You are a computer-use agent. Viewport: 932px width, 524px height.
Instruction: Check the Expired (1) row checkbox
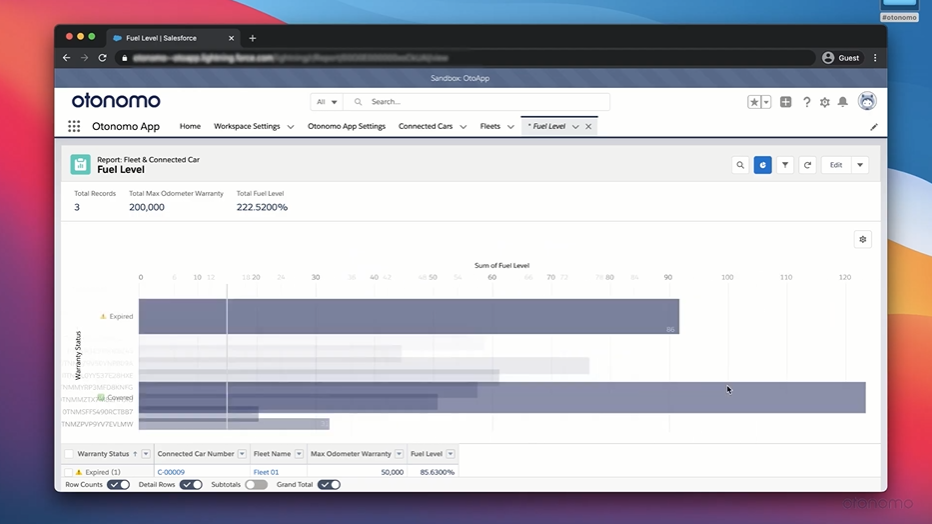point(68,472)
